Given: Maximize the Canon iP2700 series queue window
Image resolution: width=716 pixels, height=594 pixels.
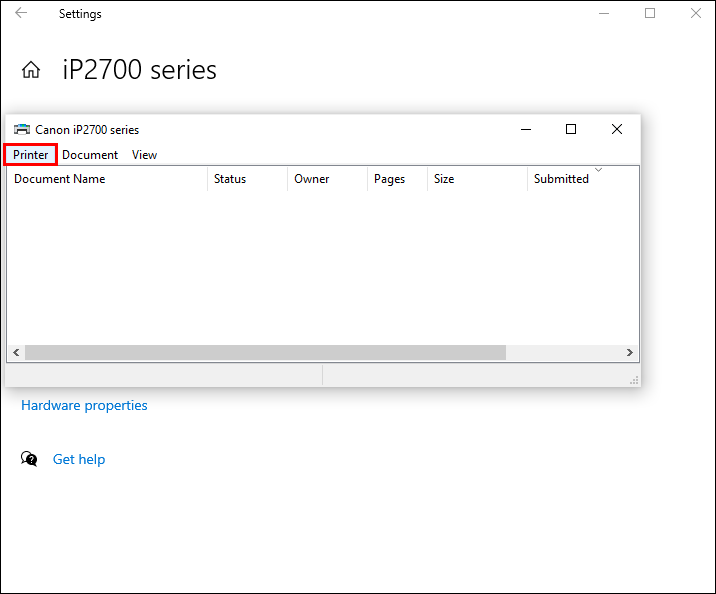Looking at the screenshot, I should (x=571, y=129).
